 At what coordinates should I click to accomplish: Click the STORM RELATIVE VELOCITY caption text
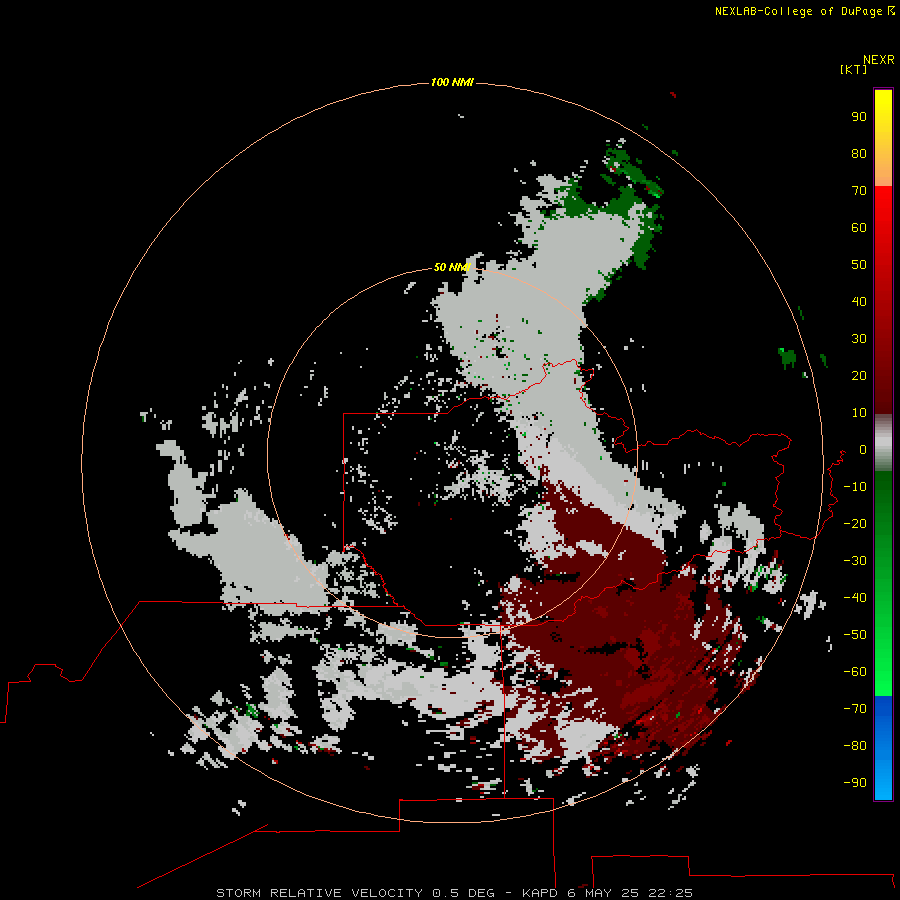[322, 893]
